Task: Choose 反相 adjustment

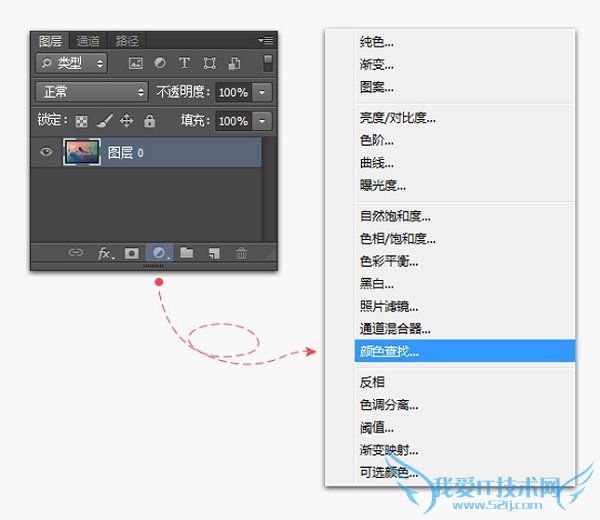Action: point(465,382)
